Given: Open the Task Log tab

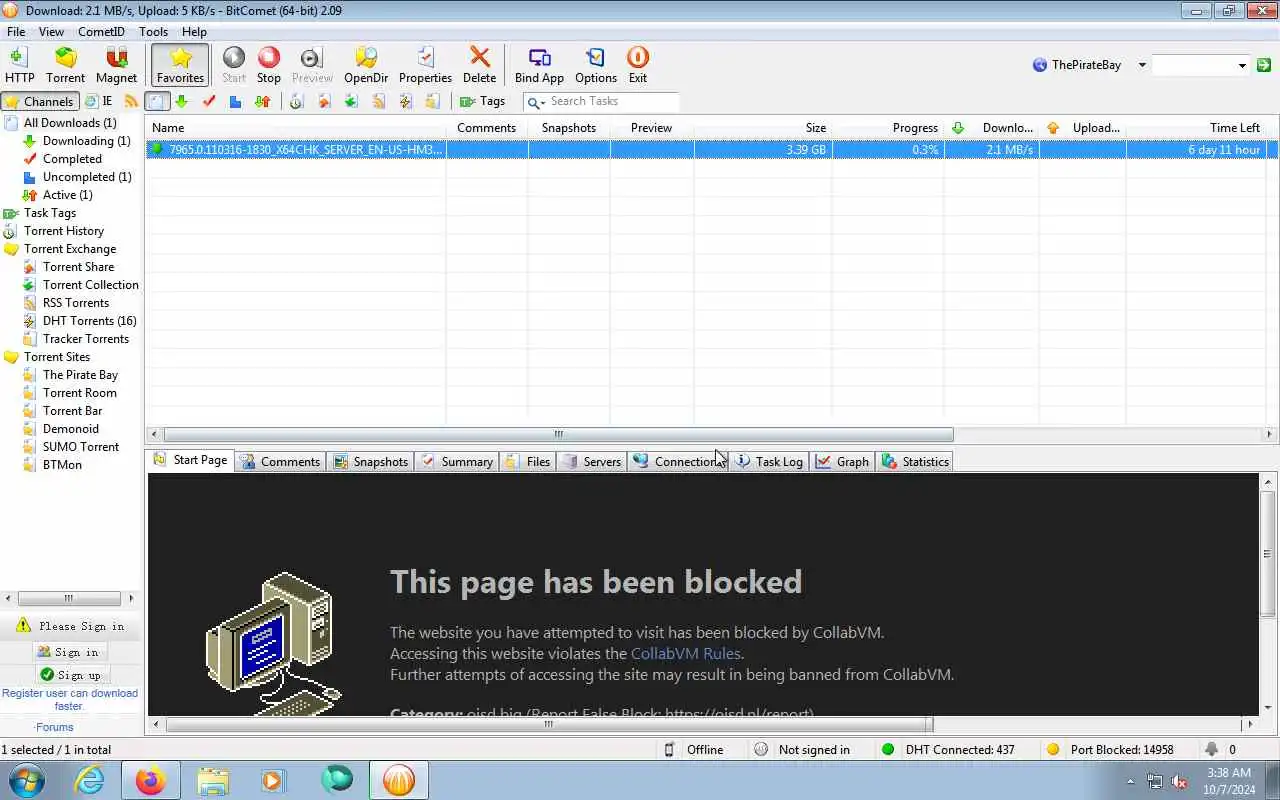Looking at the screenshot, I should (769, 461).
